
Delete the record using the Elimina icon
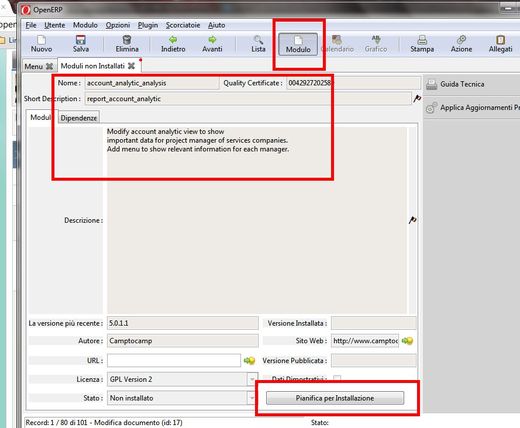pos(127,44)
